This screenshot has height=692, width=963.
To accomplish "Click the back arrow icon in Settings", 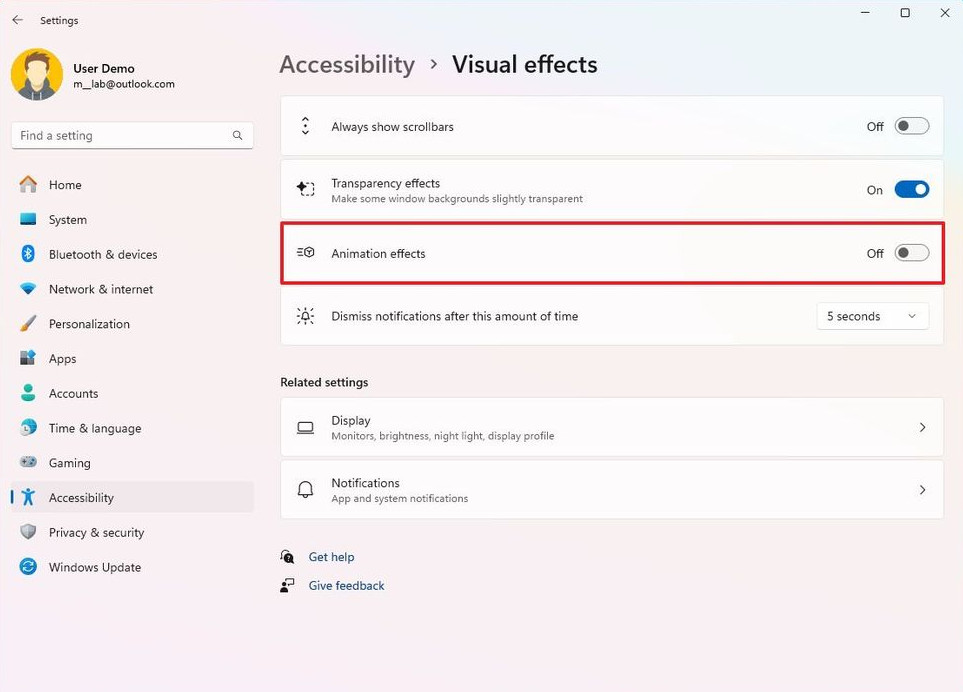I will 17,20.
